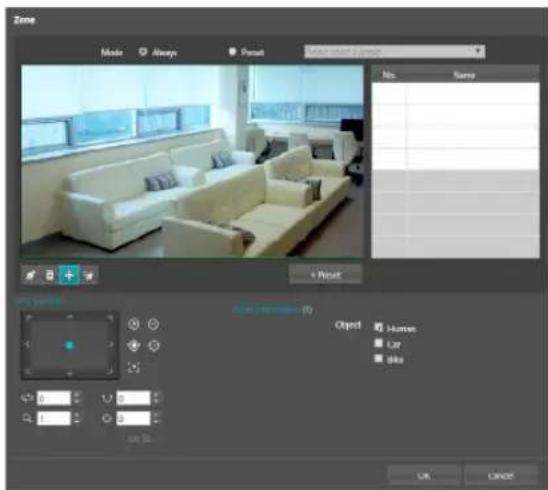Uncheck the Human object checkbox
Image resolution: width=548 pixels, height=490 pixels.
click(x=378, y=327)
